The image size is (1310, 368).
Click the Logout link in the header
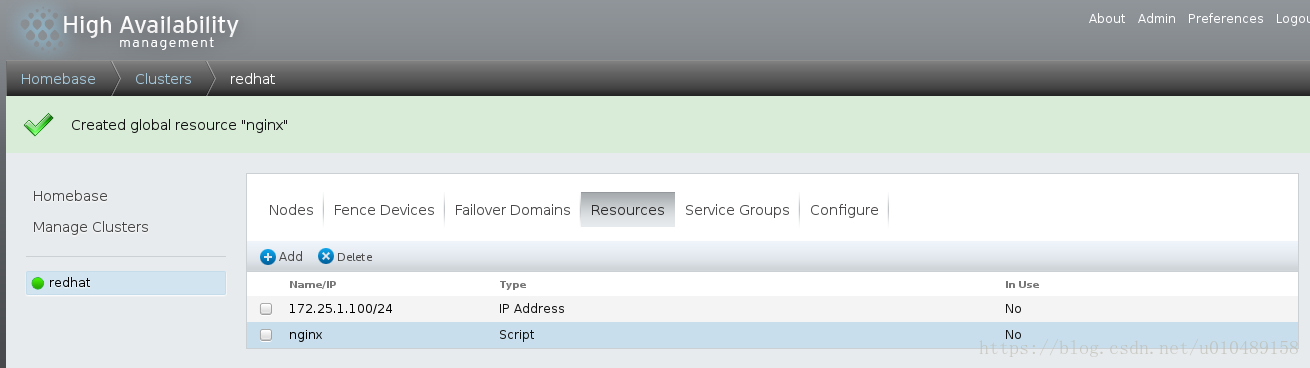pyautogui.click(x=1292, y=19)
